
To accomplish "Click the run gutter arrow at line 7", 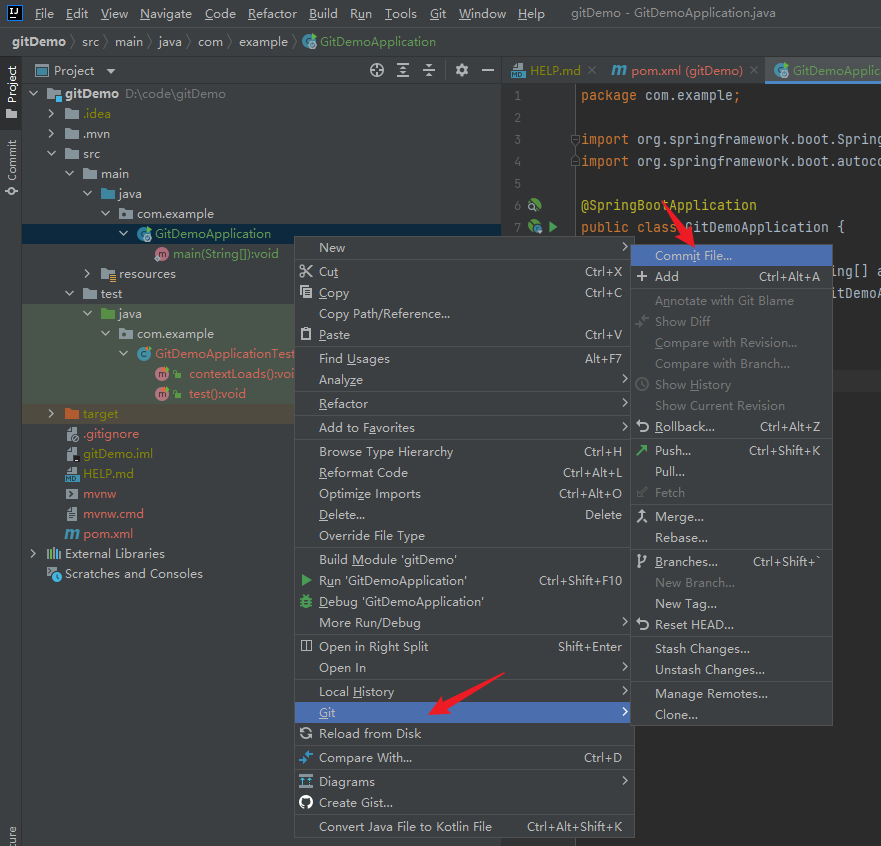I will [553, 227].
